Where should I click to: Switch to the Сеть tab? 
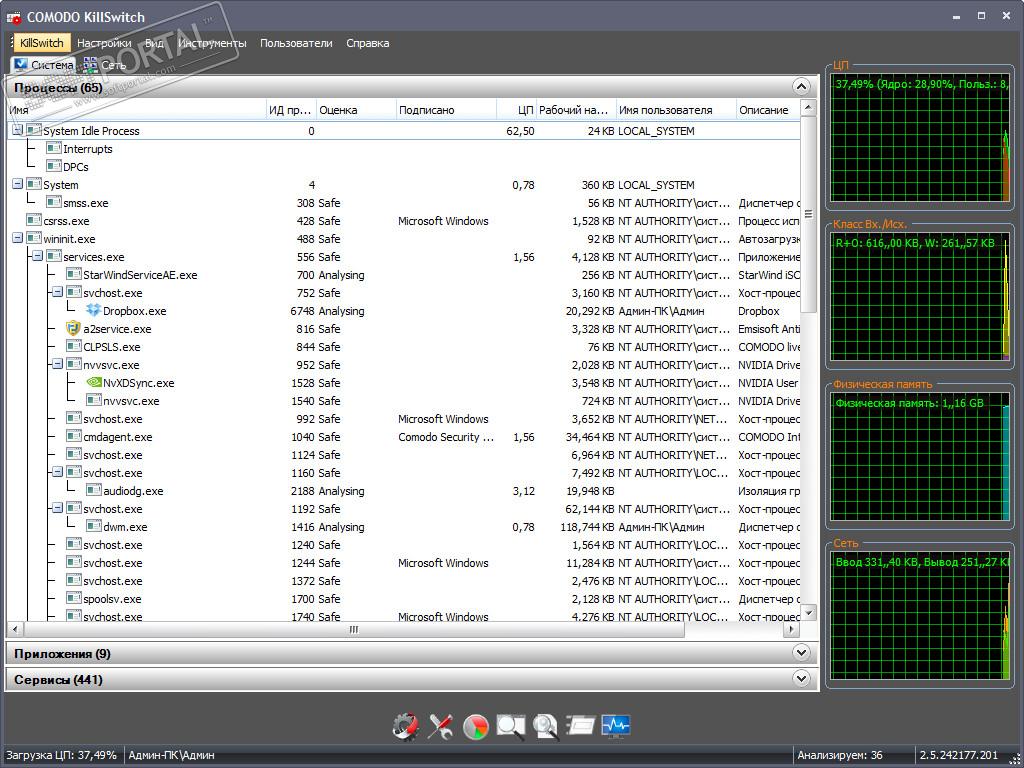pos(105,65)
